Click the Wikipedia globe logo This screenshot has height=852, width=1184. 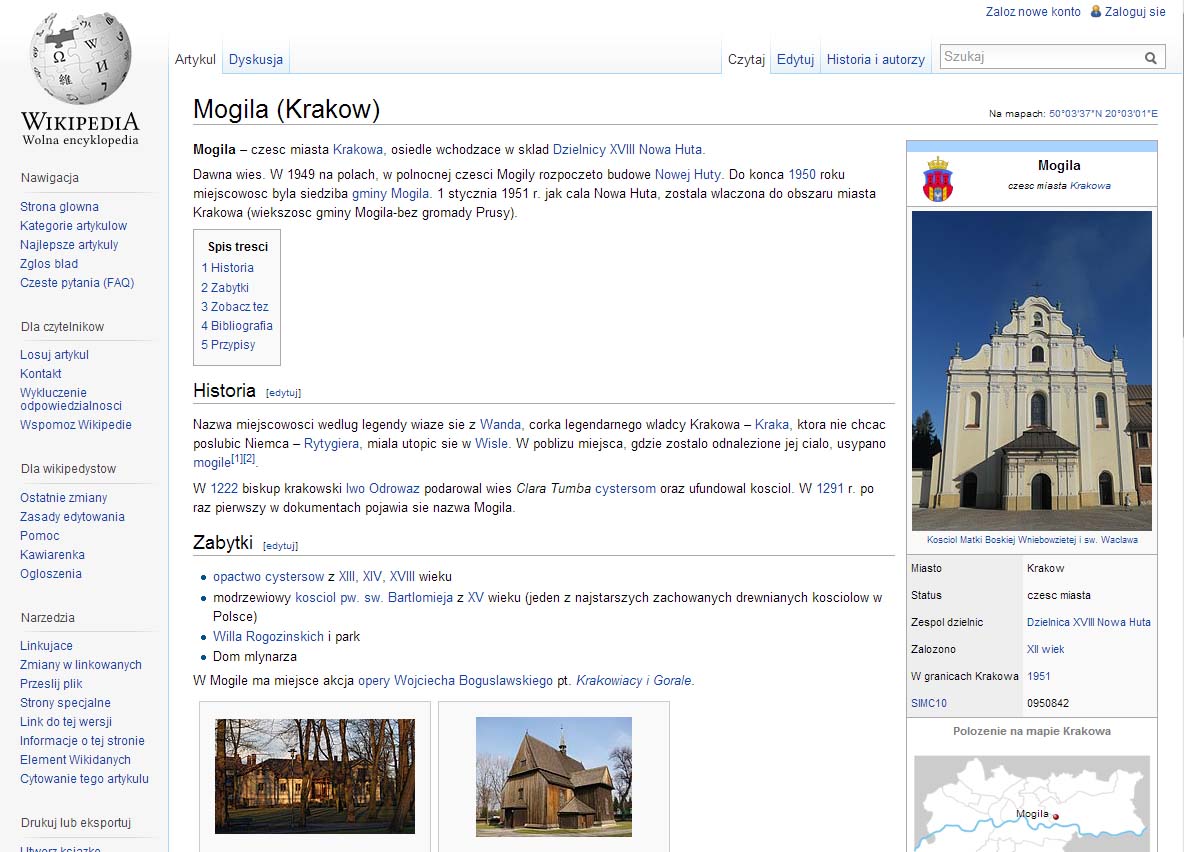point(80,58)
